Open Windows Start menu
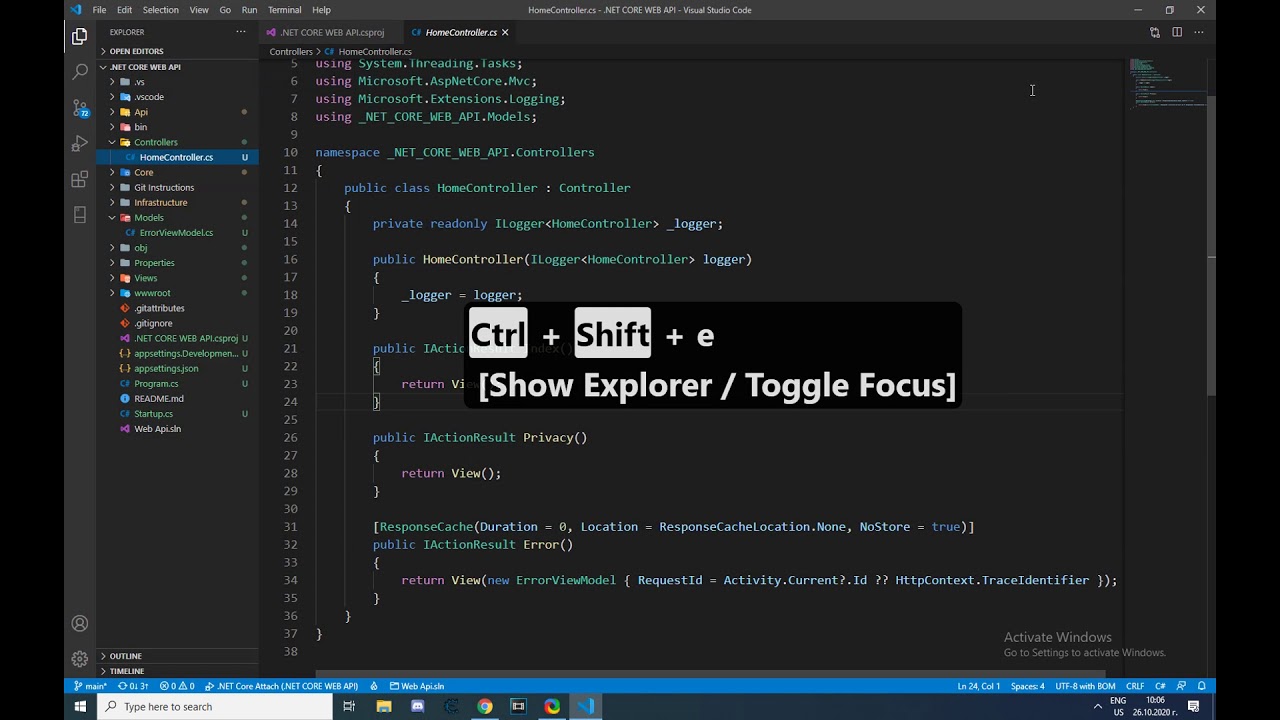Image resolution: width=1280 pixels, height=720 pixels. [80, 706]
